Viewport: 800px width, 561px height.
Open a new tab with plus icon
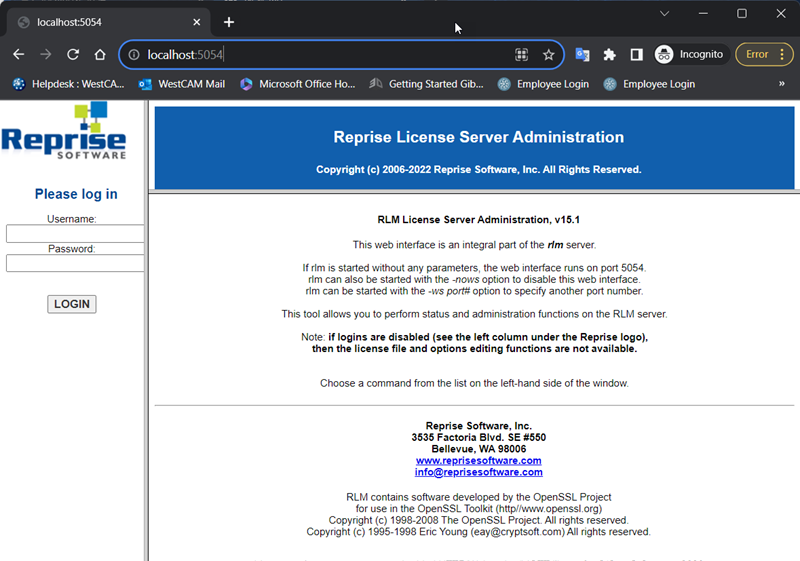pyautogui.click(x=229, y=22)
